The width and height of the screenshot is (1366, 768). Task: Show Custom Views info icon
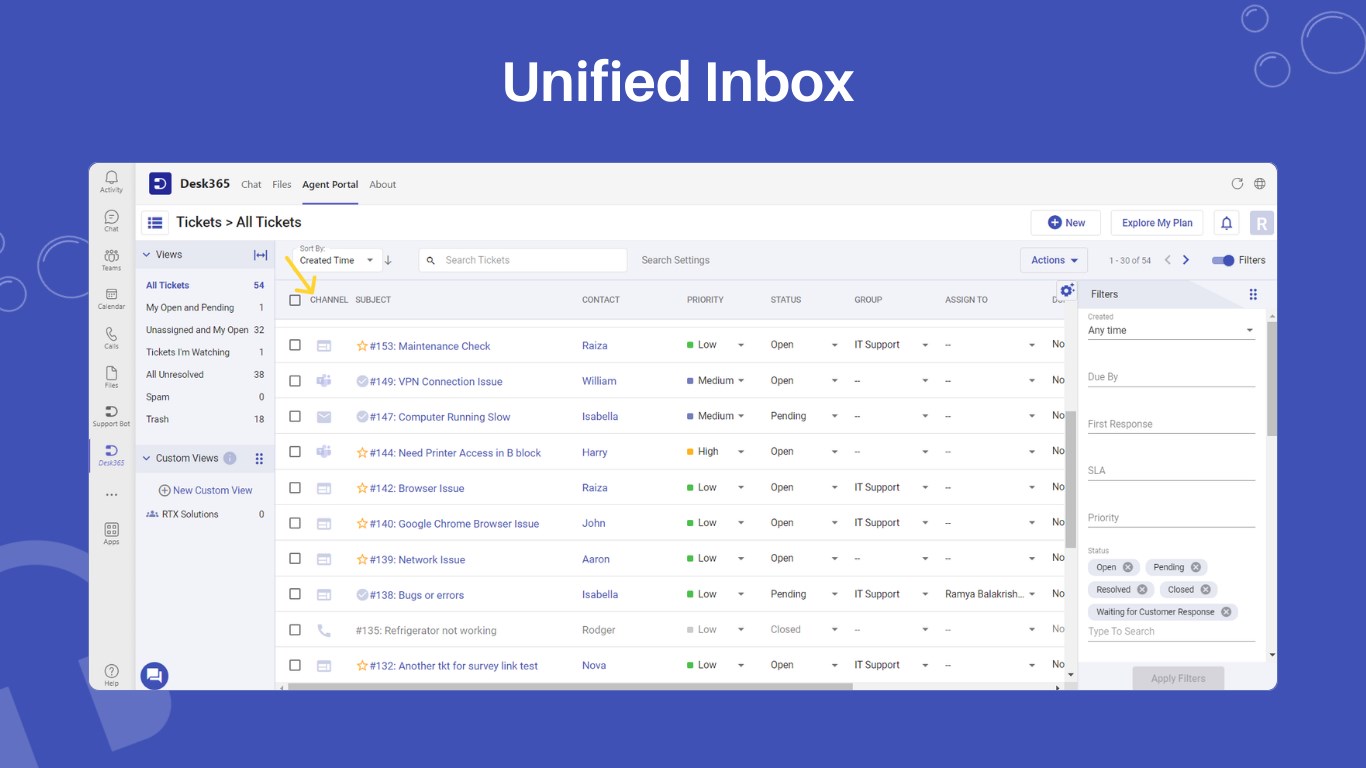(x=230, y=458)
